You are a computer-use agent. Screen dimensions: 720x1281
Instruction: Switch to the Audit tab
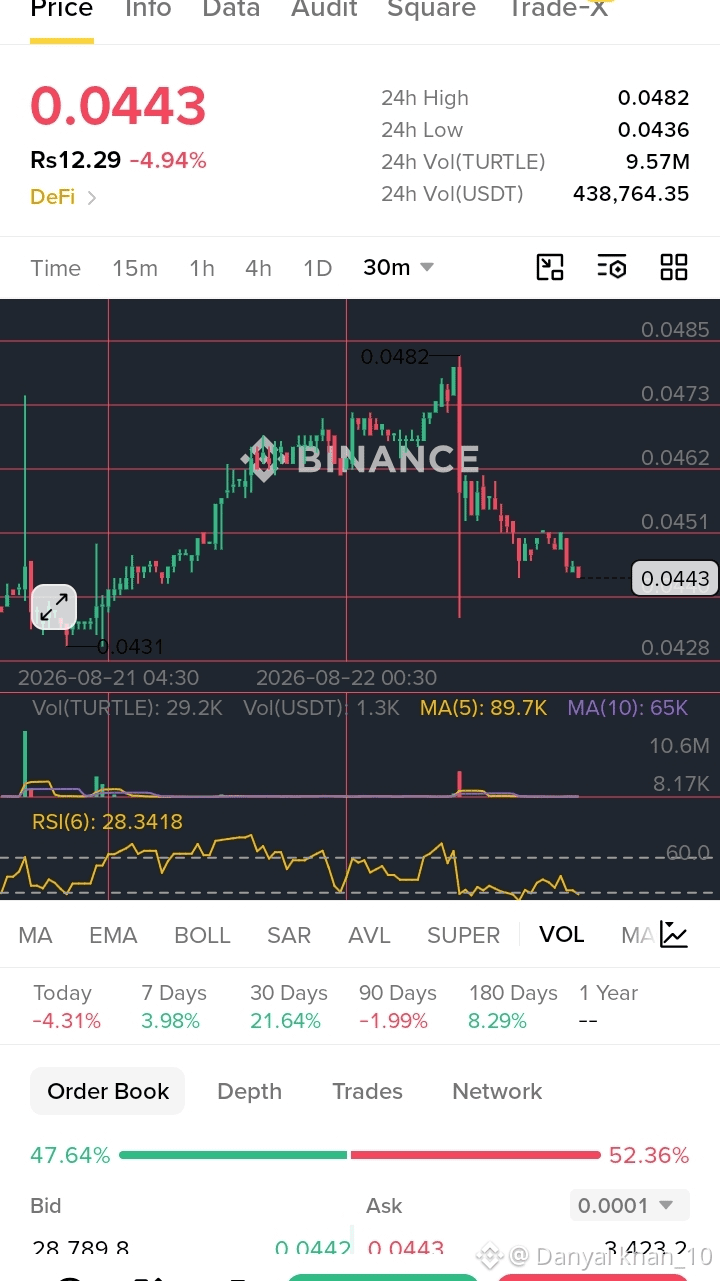pyautogui.click(x=324, y=9)
